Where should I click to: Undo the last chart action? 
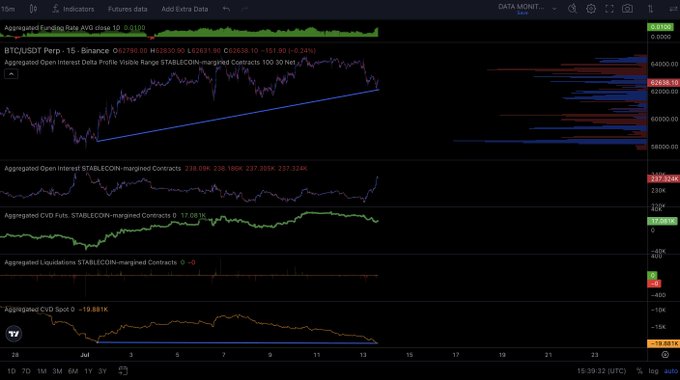click(226, 9)
